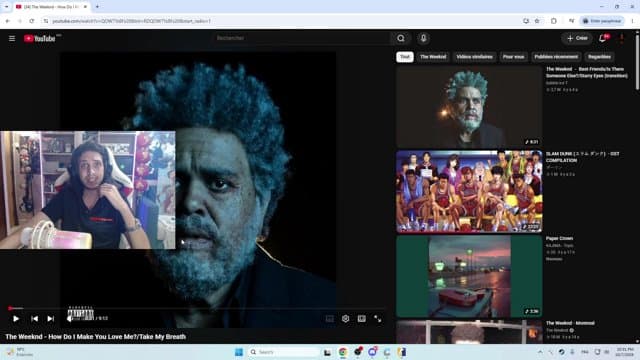Skip to the next video
The image size is (640, 360).
[x=51, y=319]
